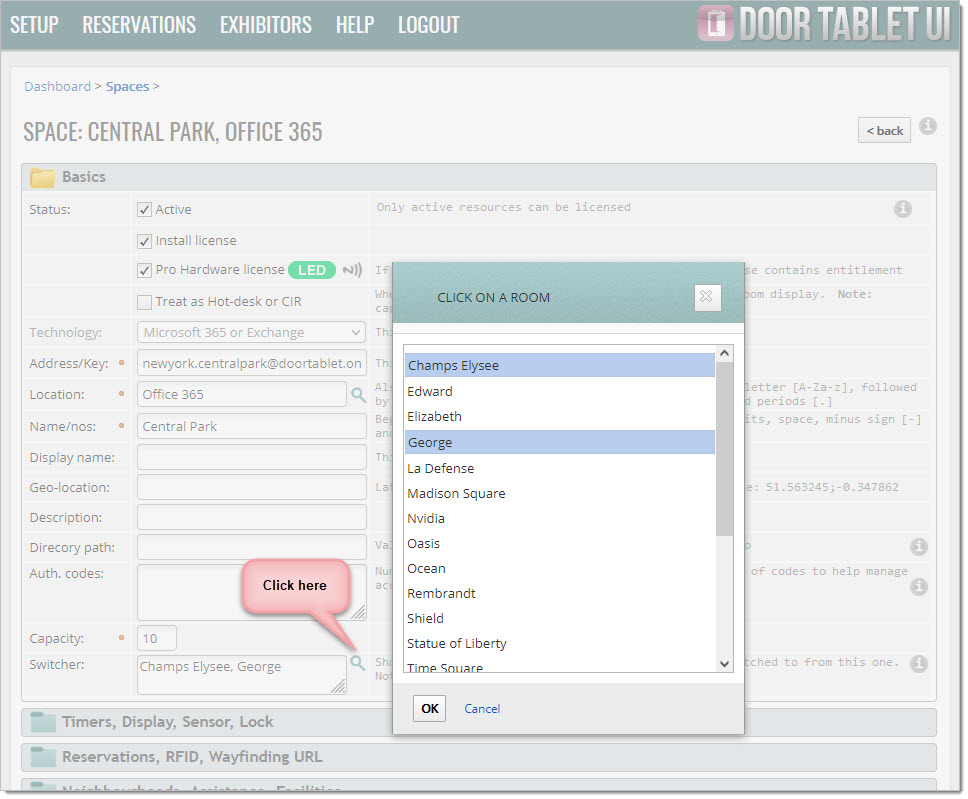The image size is (968, 799).
Task: Expand Reservations, RFID, Wayfinding URL section
Action: click(192, 757)
